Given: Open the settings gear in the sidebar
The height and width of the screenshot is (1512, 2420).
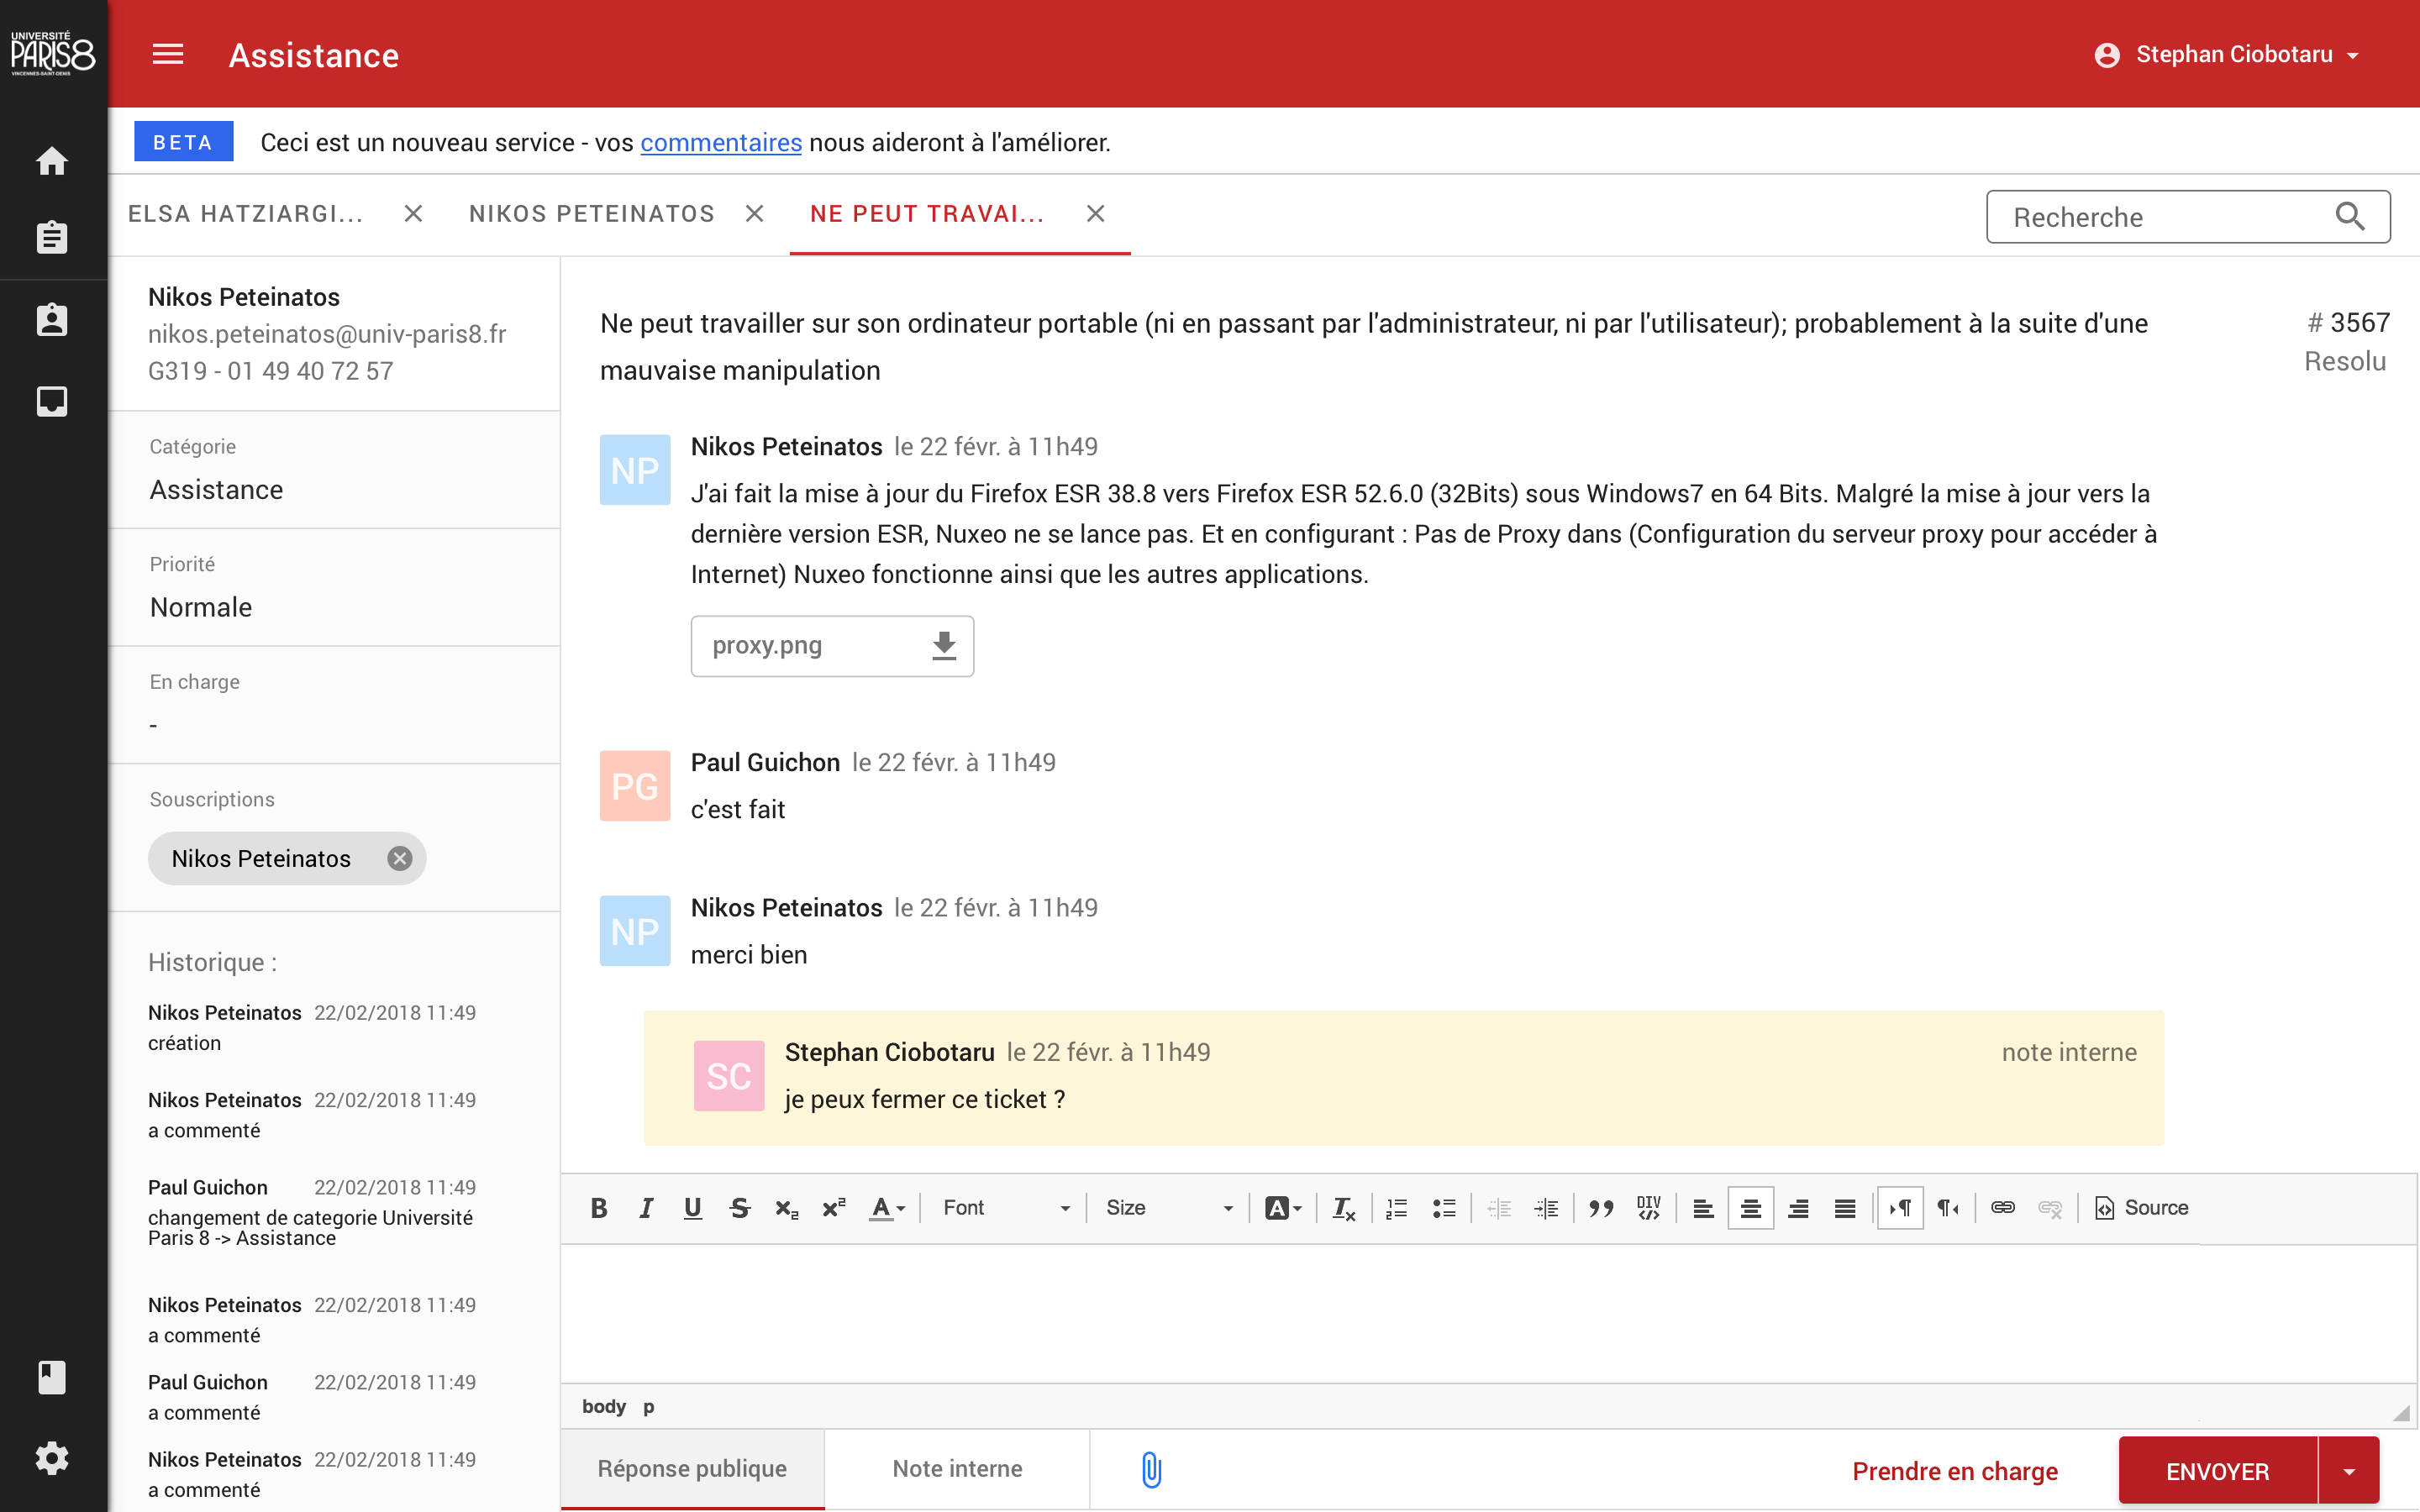Looking at the screenshot, I should 51,1457.
